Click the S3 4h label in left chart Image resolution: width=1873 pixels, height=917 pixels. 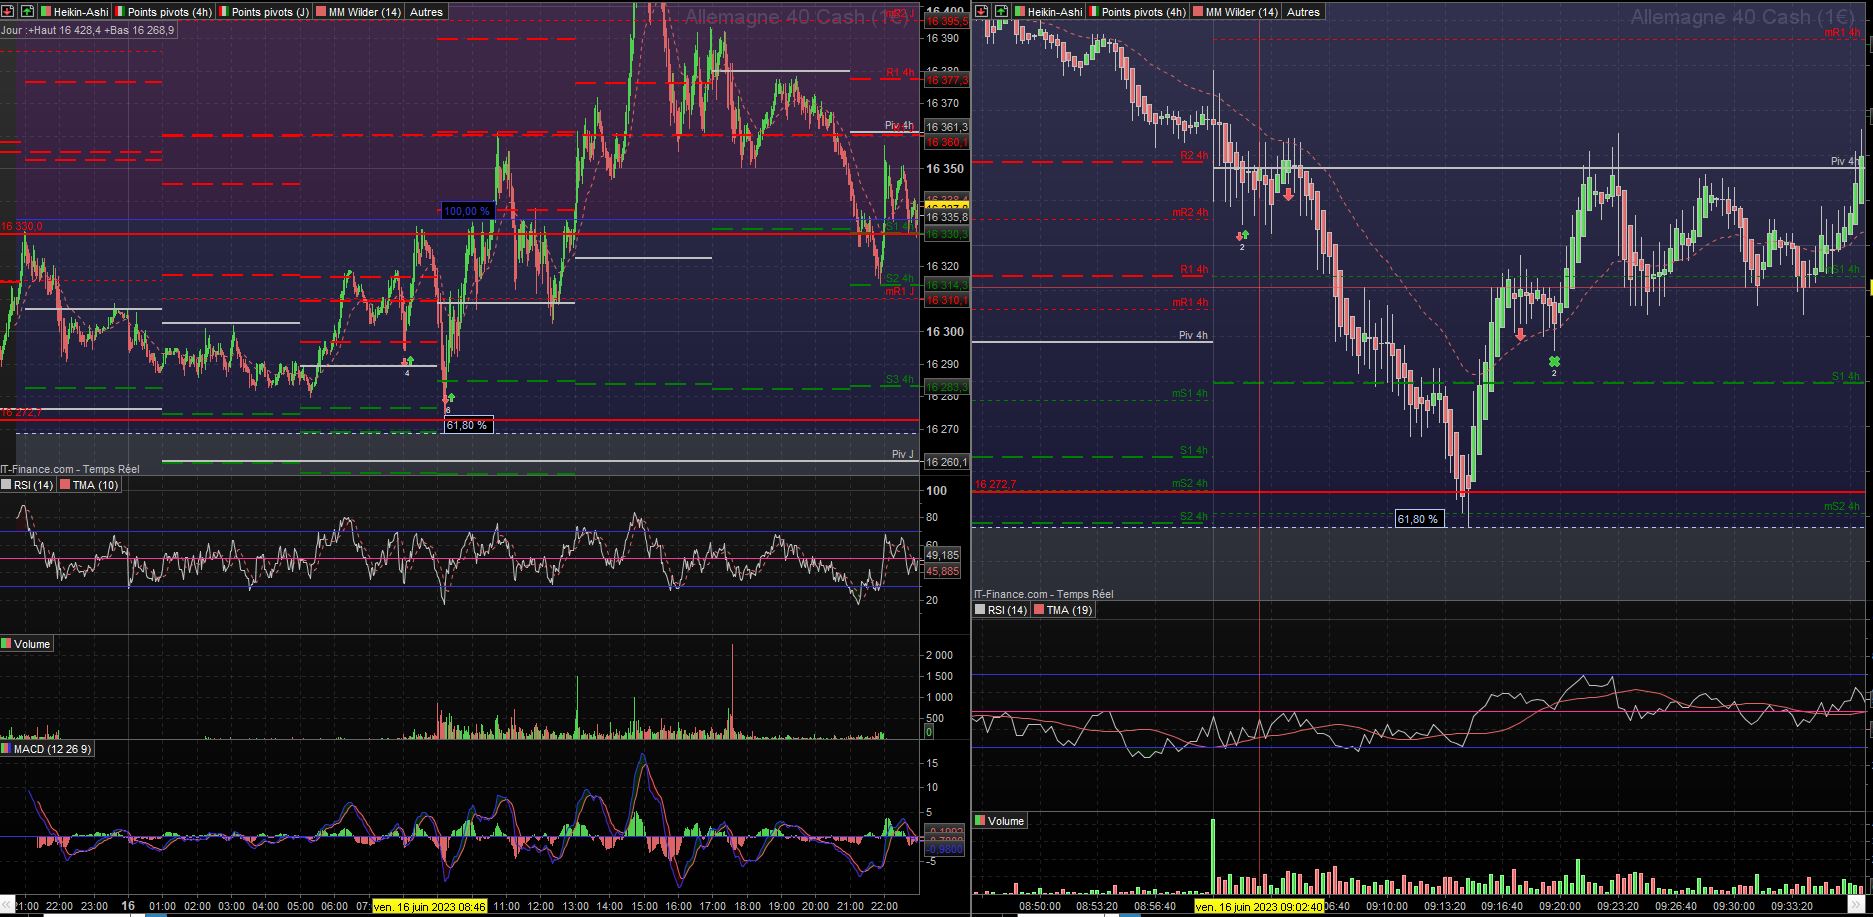[900, 379]
